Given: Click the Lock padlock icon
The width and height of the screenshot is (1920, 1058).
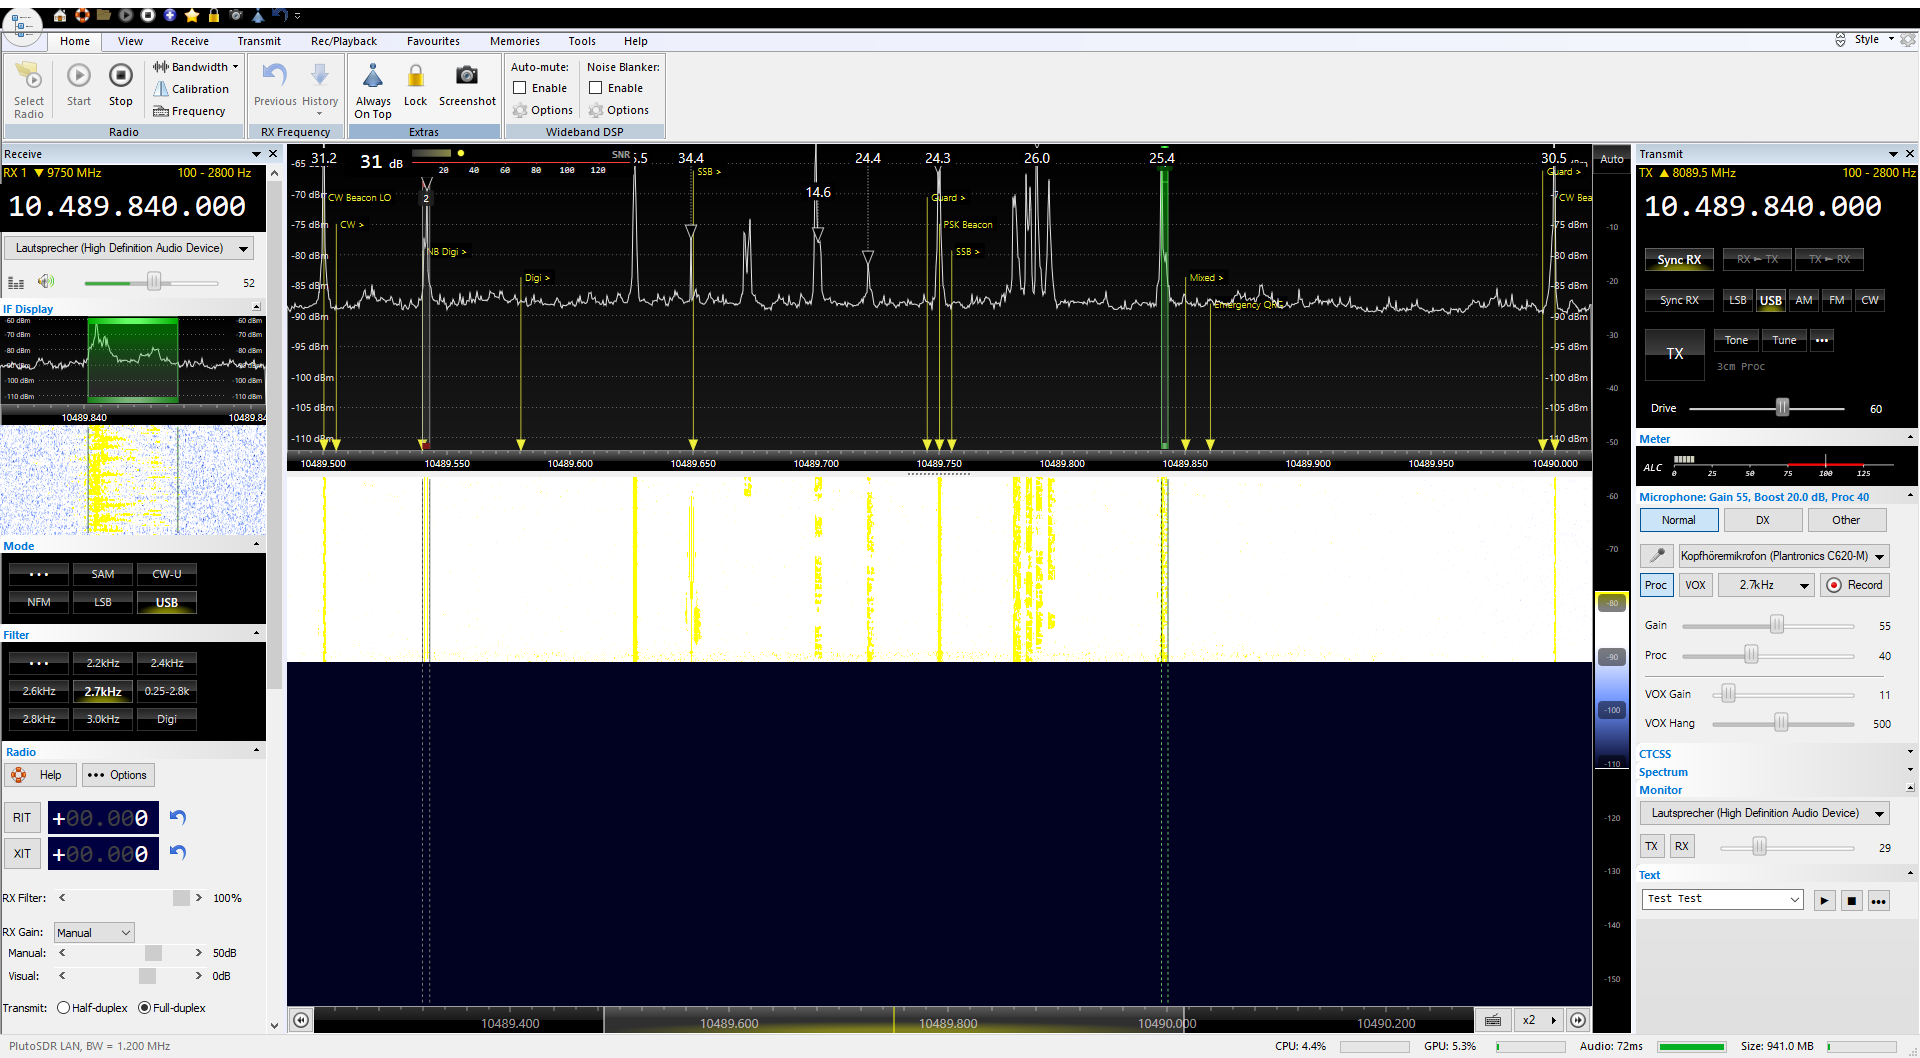Looking at the screenshot, I should [x=415, y=77].
